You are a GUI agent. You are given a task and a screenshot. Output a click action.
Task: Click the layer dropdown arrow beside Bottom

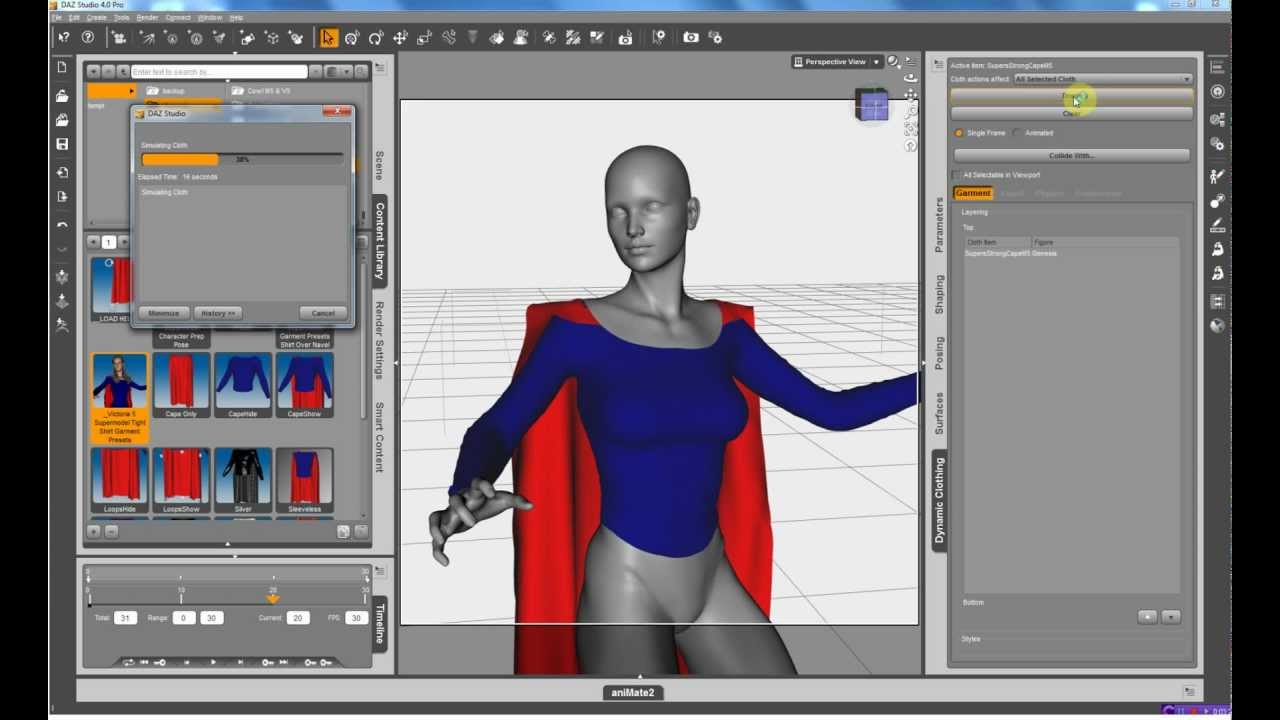1171,617
